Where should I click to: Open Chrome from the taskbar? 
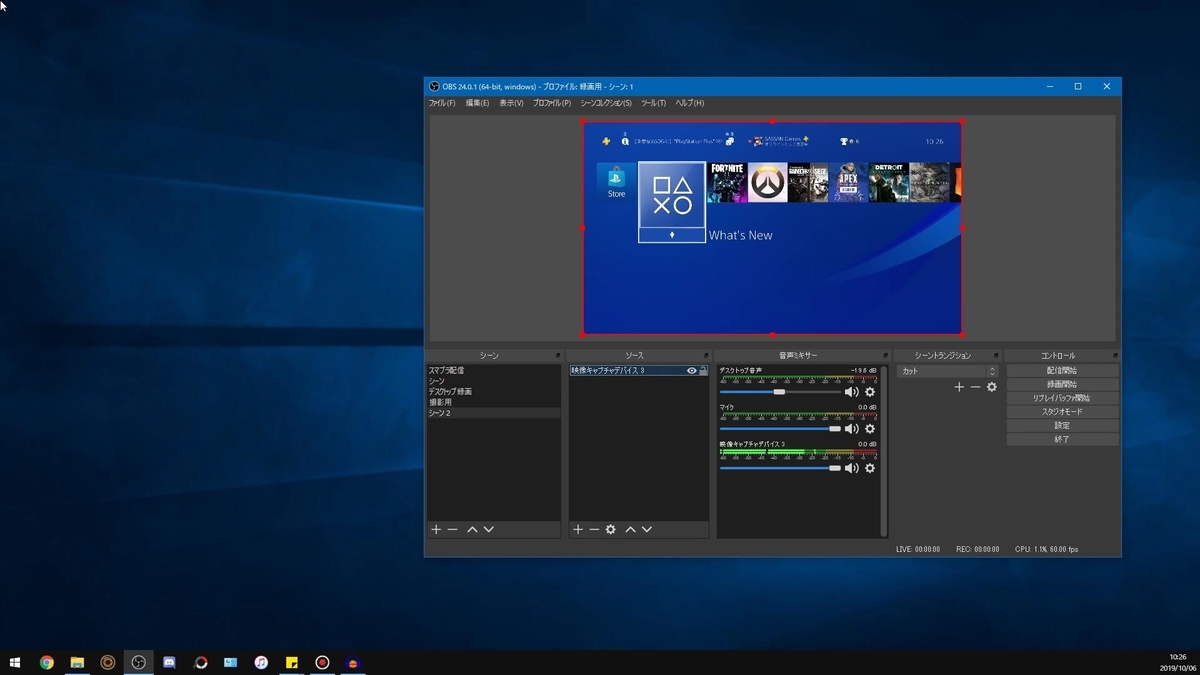tap(46, 662)
